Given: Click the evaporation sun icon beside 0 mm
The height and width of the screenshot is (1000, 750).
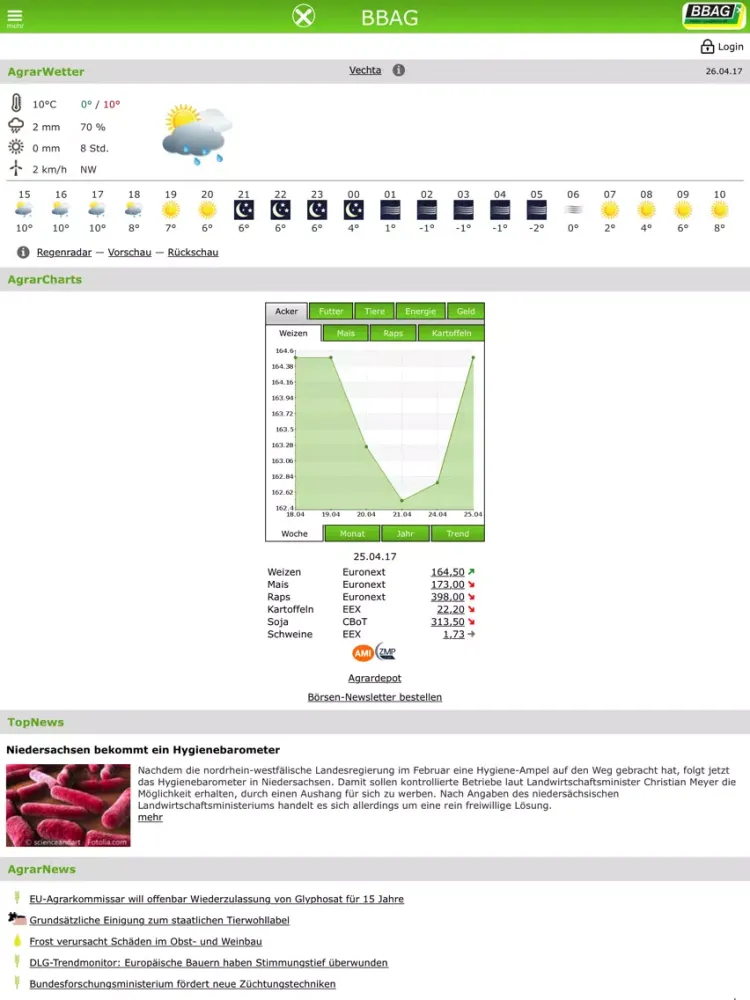Looking at the screenshot, I should click(16, 147).
